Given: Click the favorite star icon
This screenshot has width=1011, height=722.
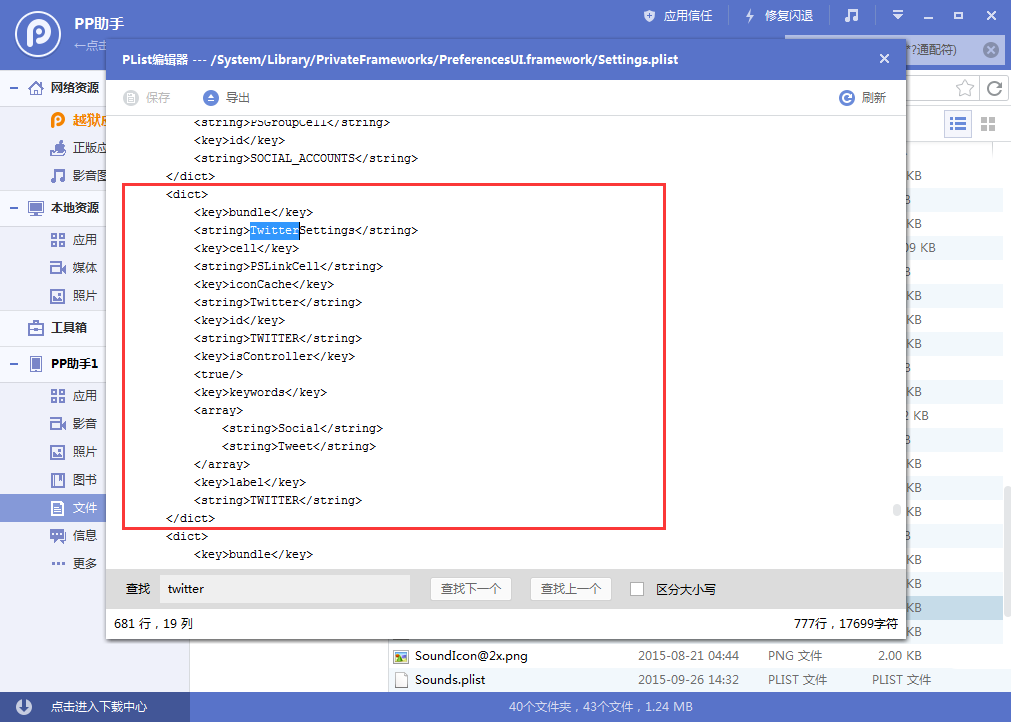Looking at the screenshot, I should click(x=965, y=88).
